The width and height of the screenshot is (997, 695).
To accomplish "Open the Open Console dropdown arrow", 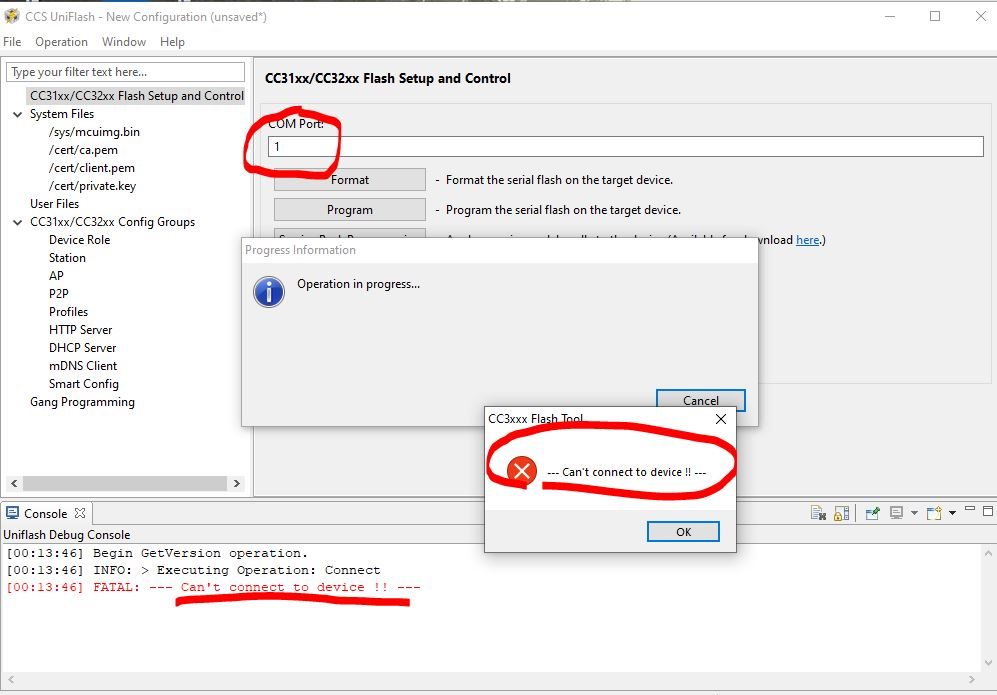I will 952,513.
